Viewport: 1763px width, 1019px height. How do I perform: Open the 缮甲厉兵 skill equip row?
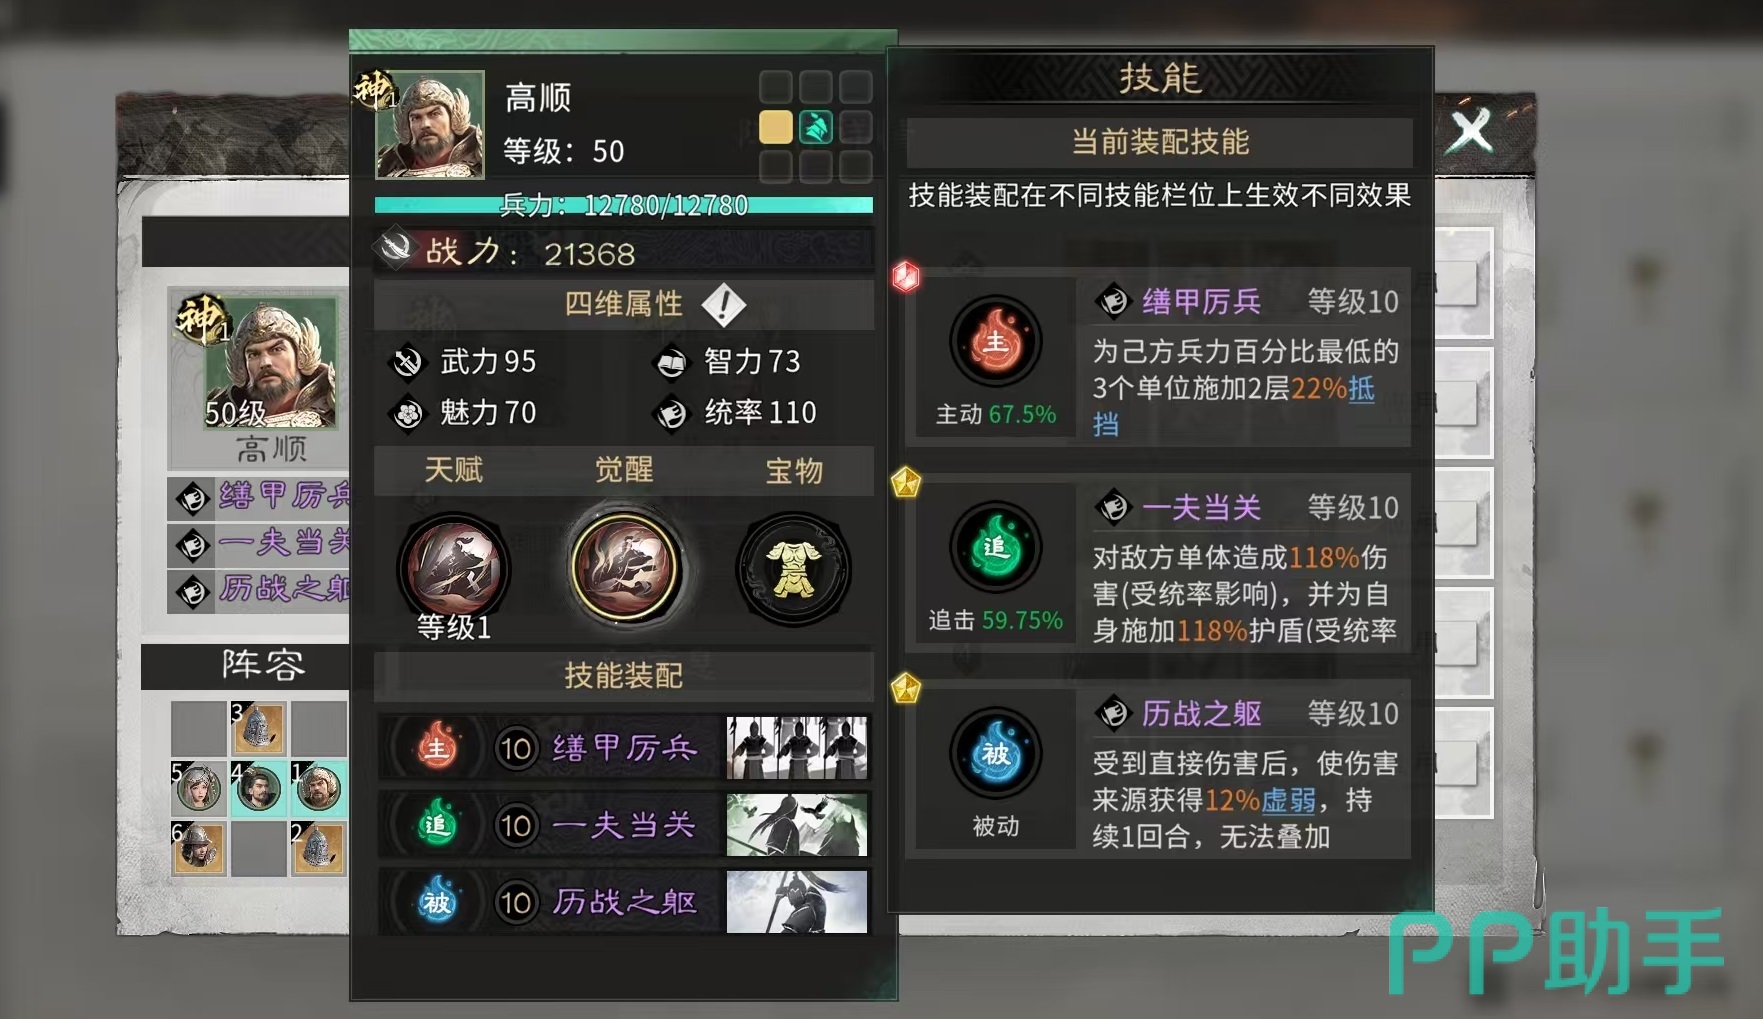(624, 748)
